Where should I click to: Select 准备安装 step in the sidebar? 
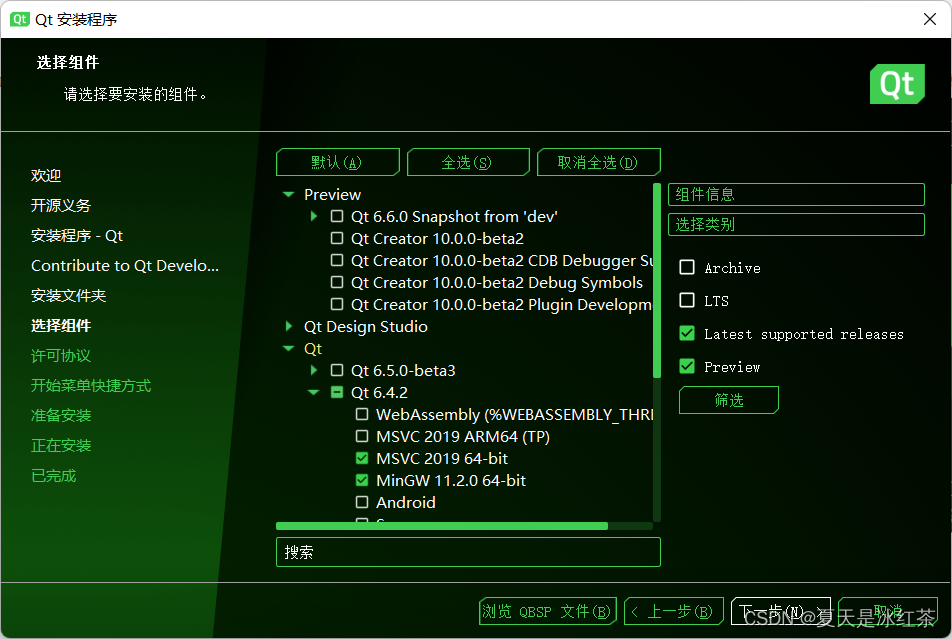coord(61,415)
